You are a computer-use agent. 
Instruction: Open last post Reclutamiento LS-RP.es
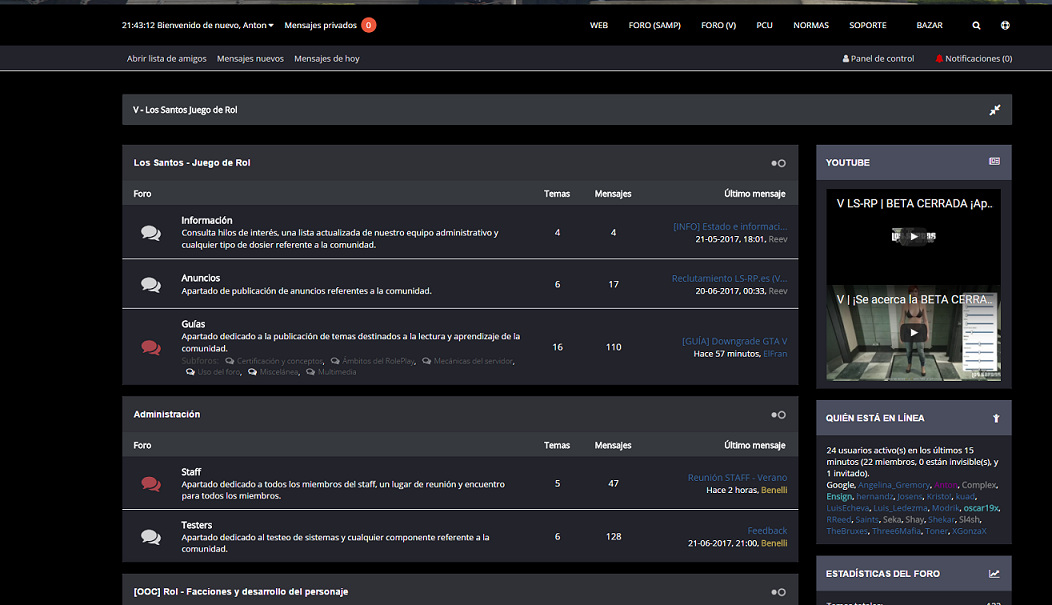pyautogui.click(x=729, y=278)
